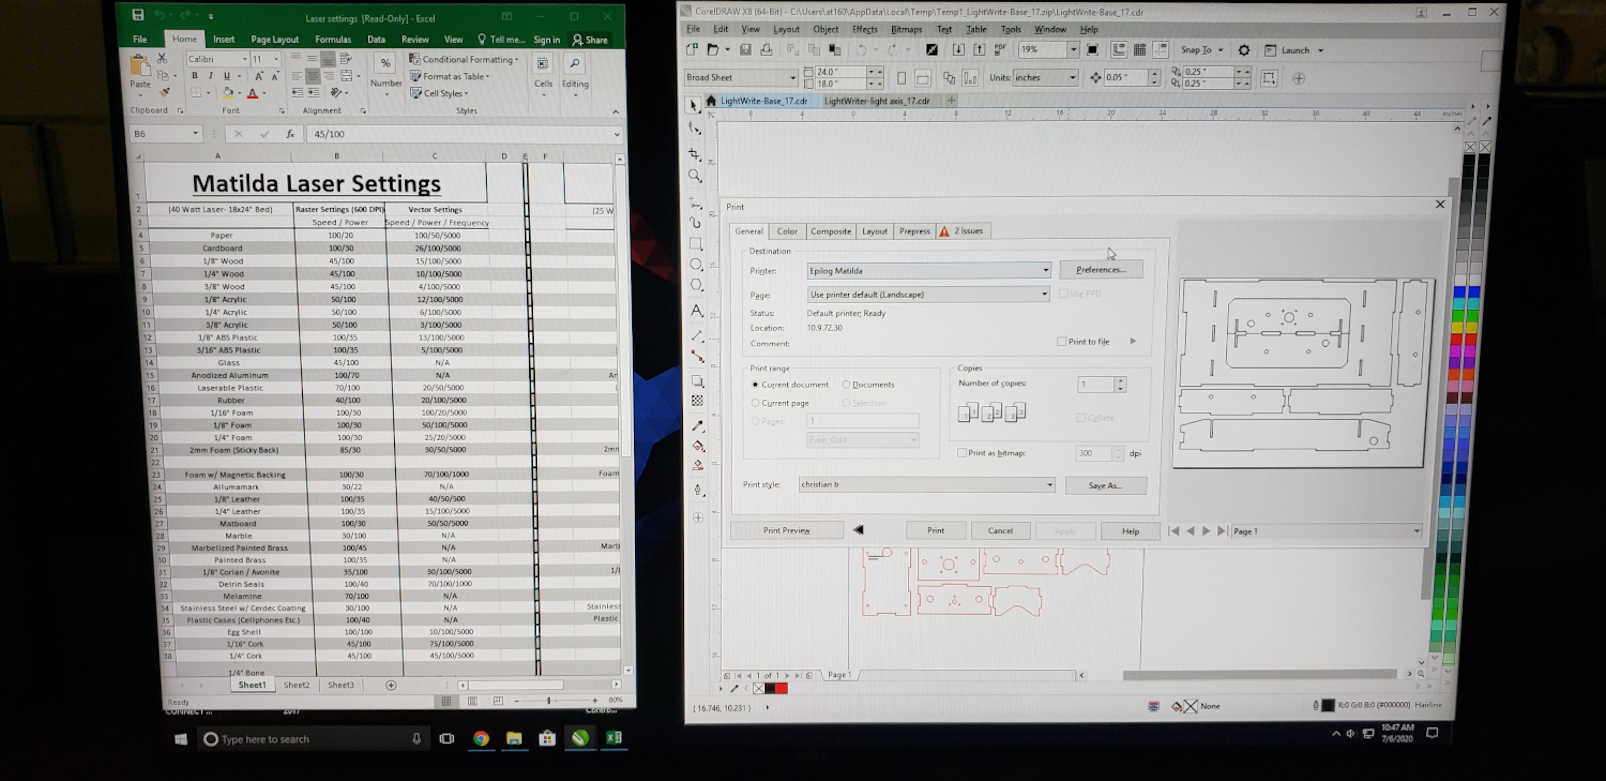Click the red swatch in the document palette
Viewport: 1606px width, 781px height.
pyautogui.click(x=781, y=688)
